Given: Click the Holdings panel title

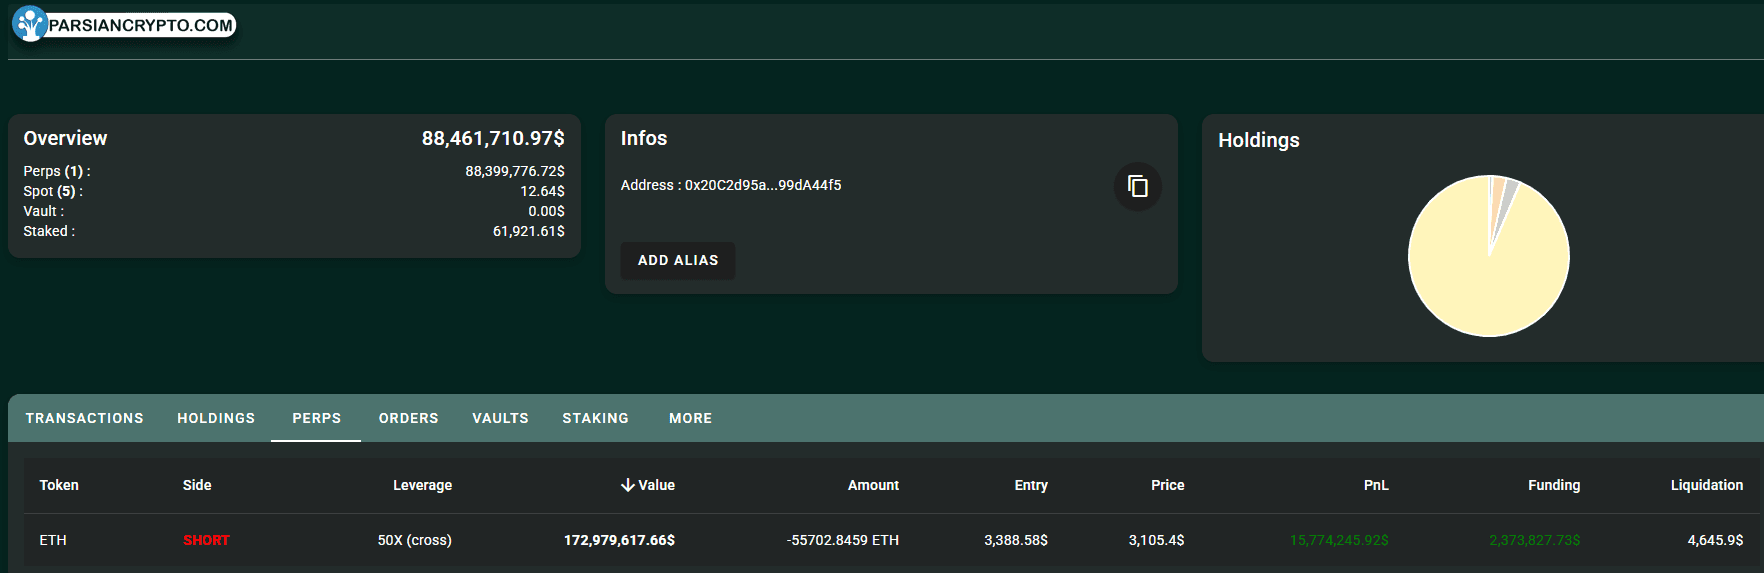Looking at the screenshot, I should click(1258, 140).
